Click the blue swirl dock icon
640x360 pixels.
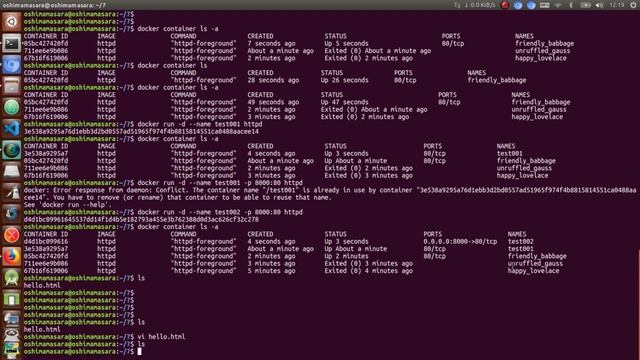[x=11, y=213]
